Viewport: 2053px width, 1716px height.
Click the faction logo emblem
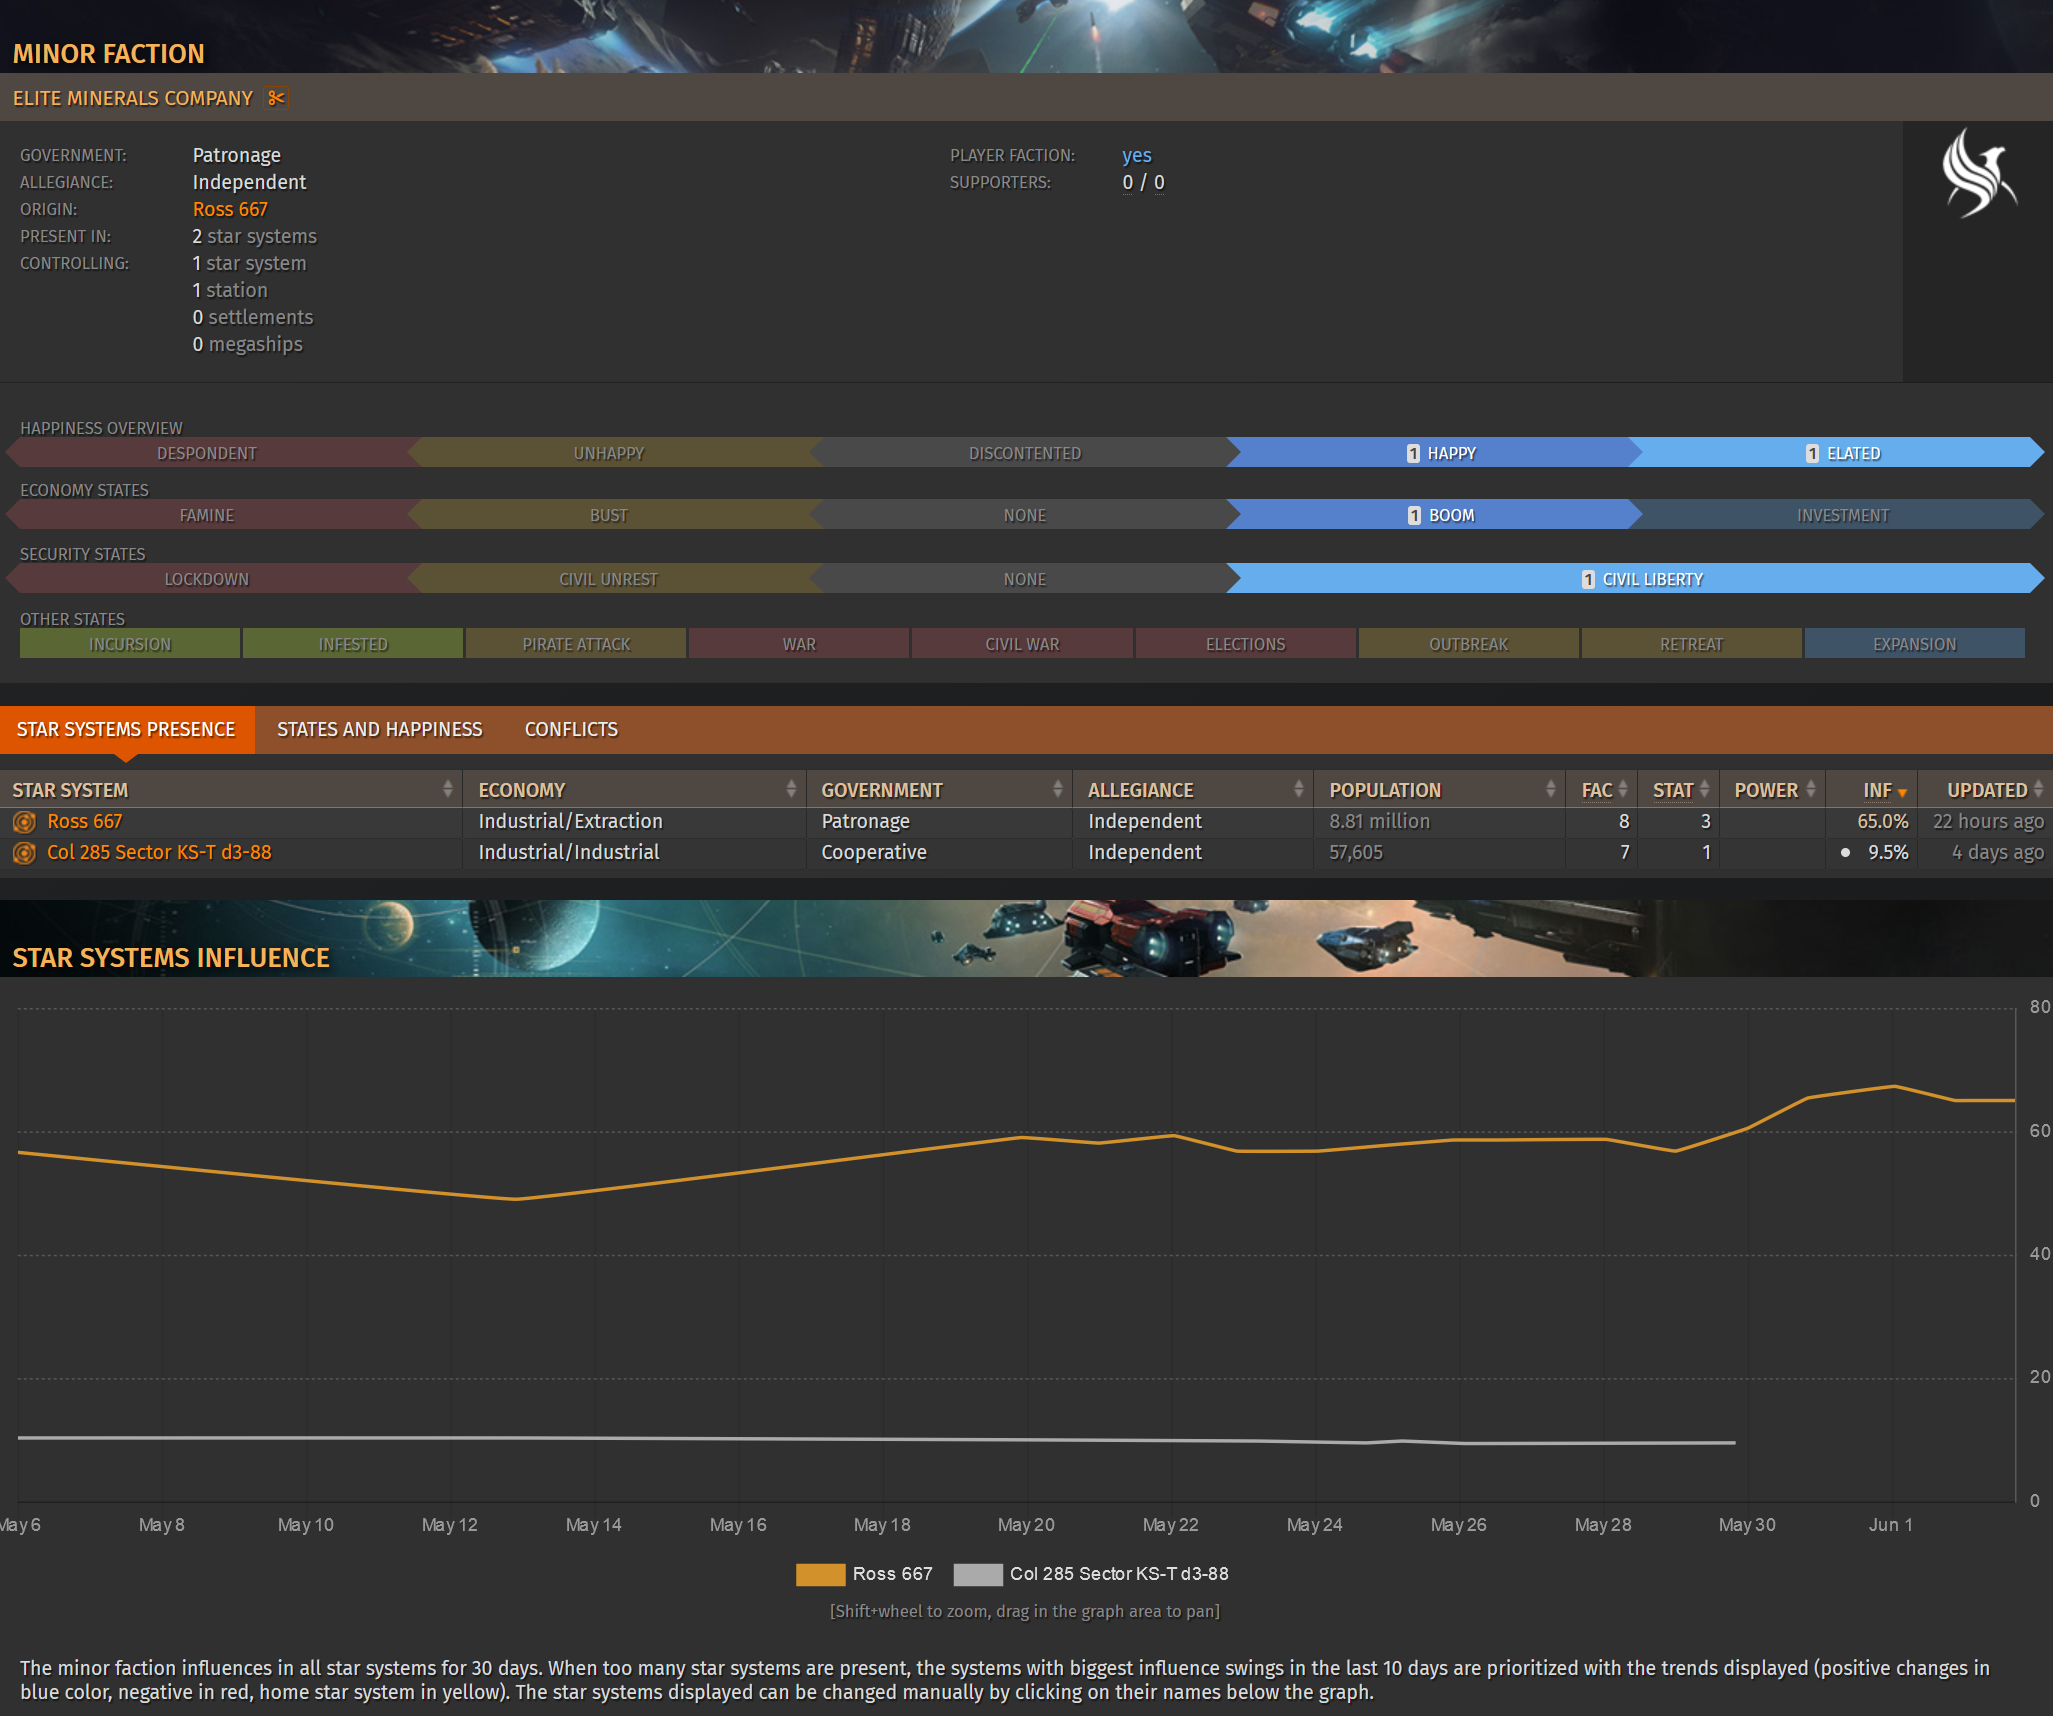(x=1978, y=174)
